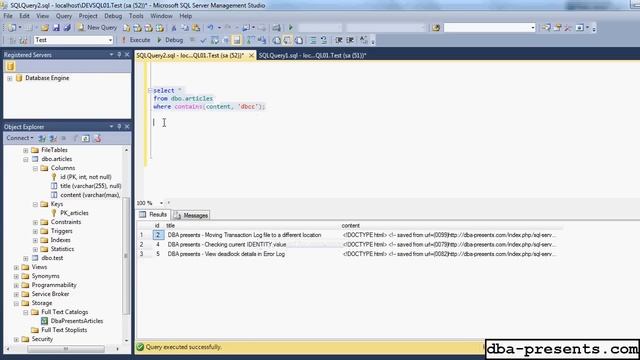Open the available databases combo box showing Test
Image resolution: width=640 pixels, height=360 pixels.
[x=73, y=40]
